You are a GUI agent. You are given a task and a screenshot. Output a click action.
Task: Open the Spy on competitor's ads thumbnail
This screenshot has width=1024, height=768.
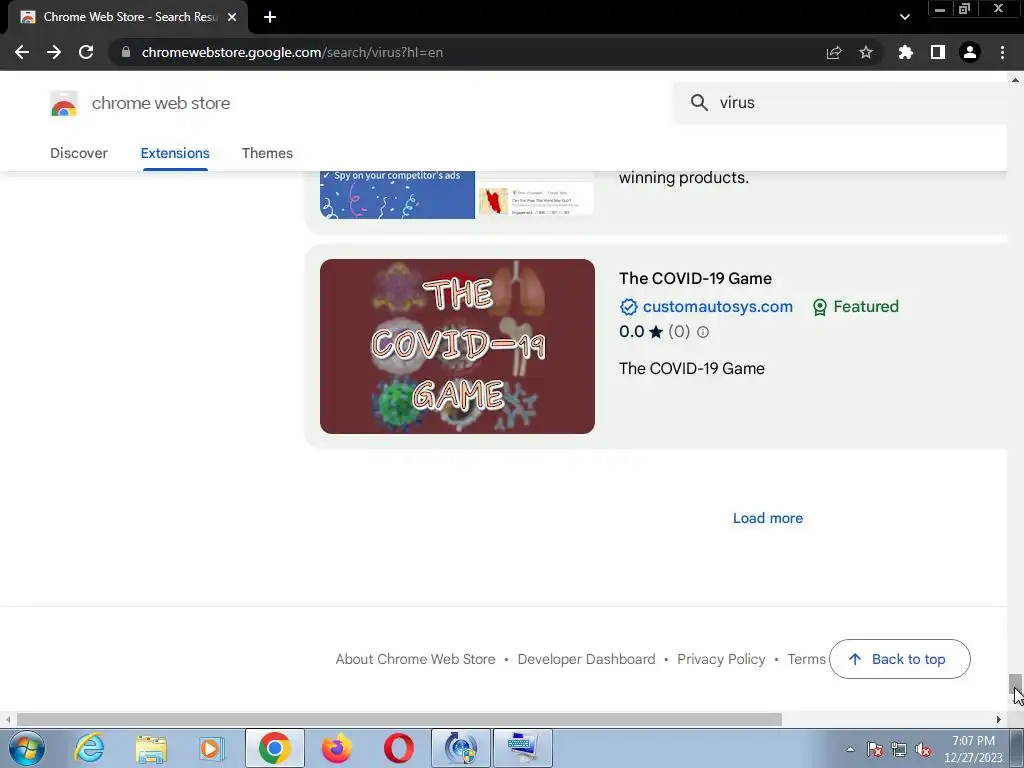click(x=457, y=195)
